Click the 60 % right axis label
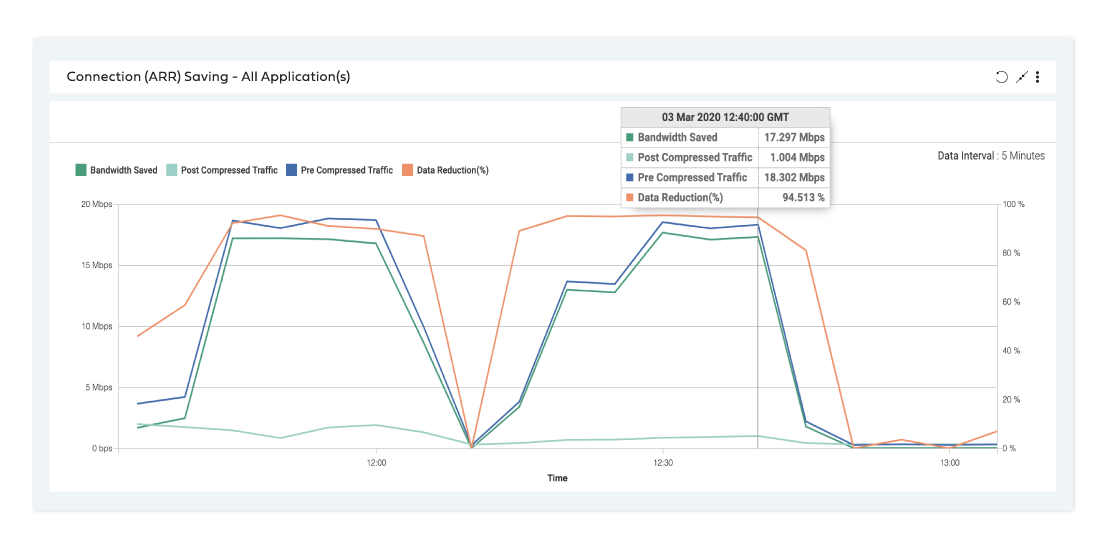 tap(1011, 302)
